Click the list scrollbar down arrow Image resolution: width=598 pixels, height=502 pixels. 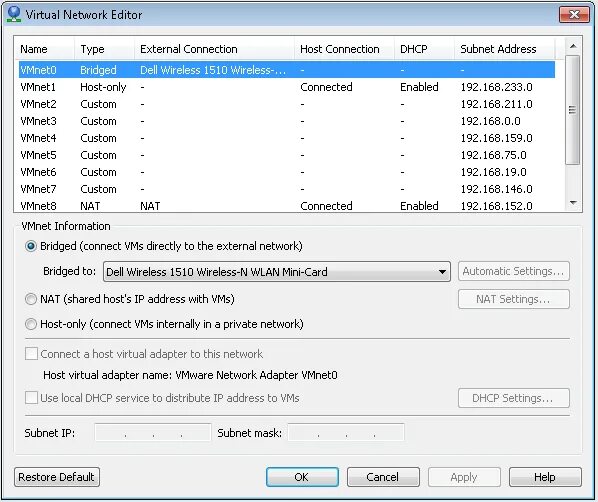pos(573,203)
